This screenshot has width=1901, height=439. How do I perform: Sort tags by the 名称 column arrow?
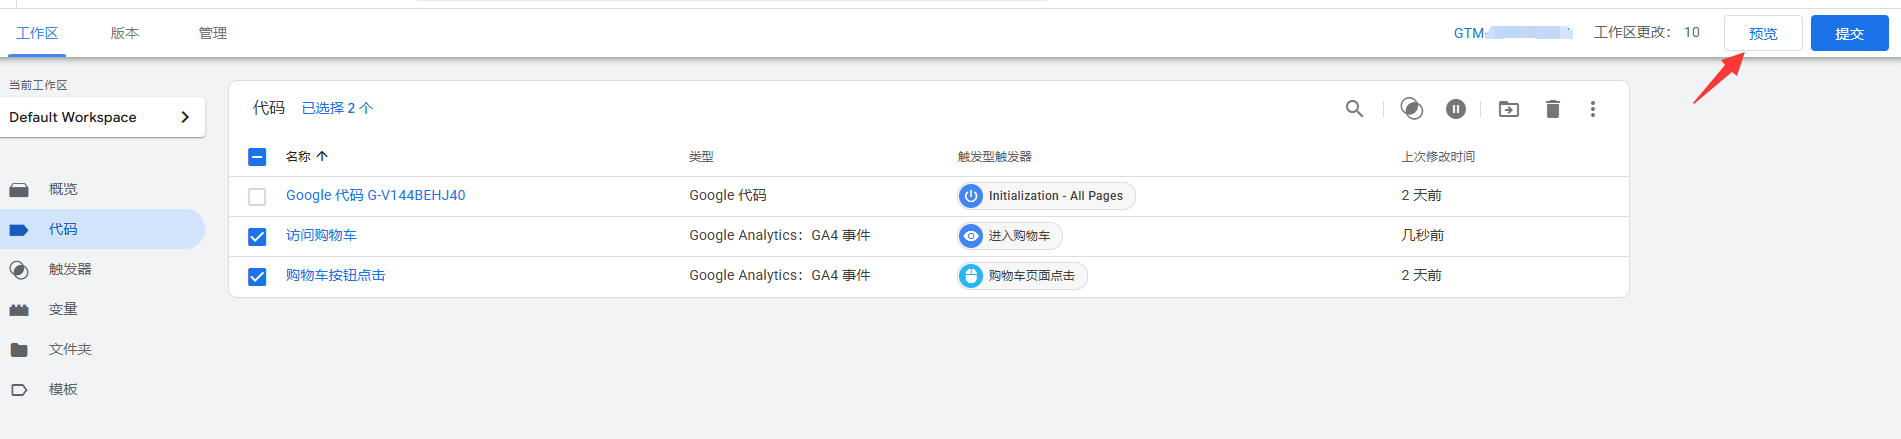tap(322, 157)
